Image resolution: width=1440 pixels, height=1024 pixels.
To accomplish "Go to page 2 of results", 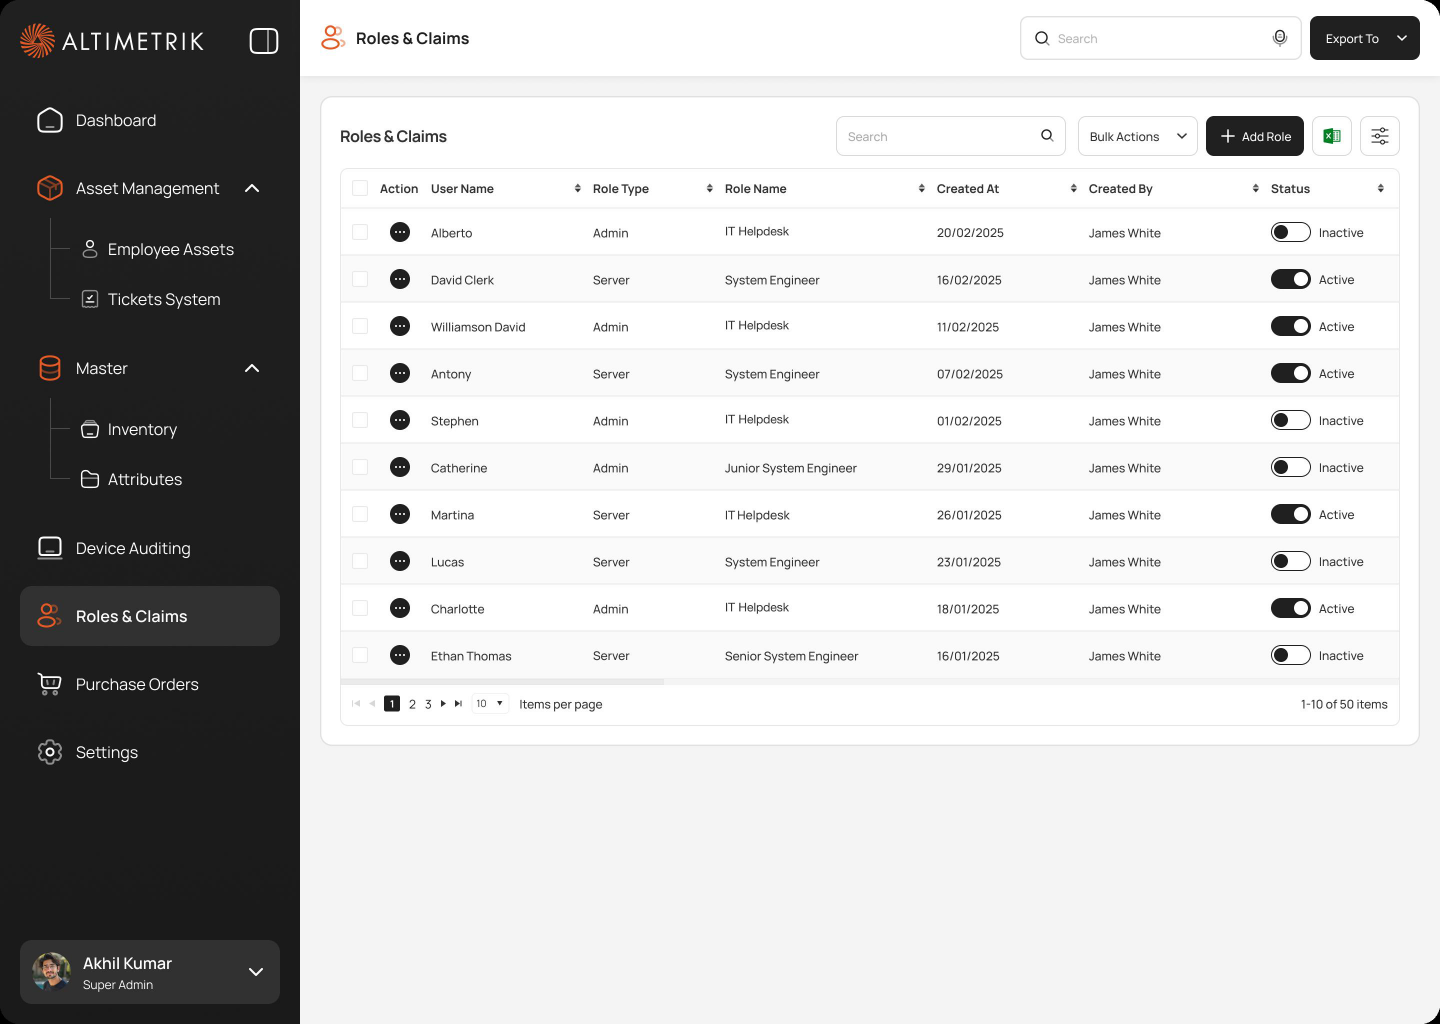I will (412, 704).
